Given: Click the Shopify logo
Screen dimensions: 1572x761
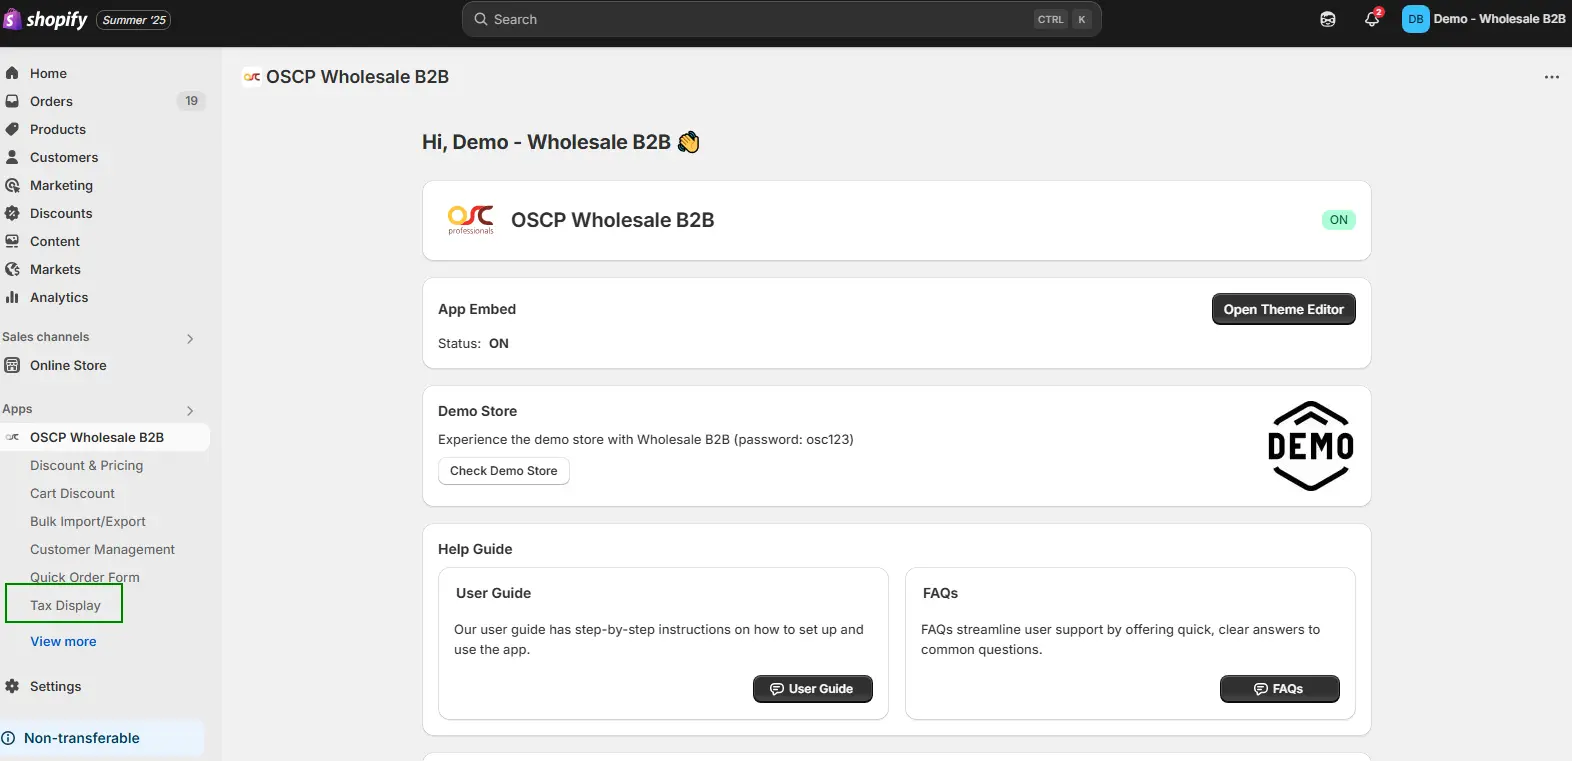Looking at the screenshot, I should pyautogui.click(x=46, y=19).
